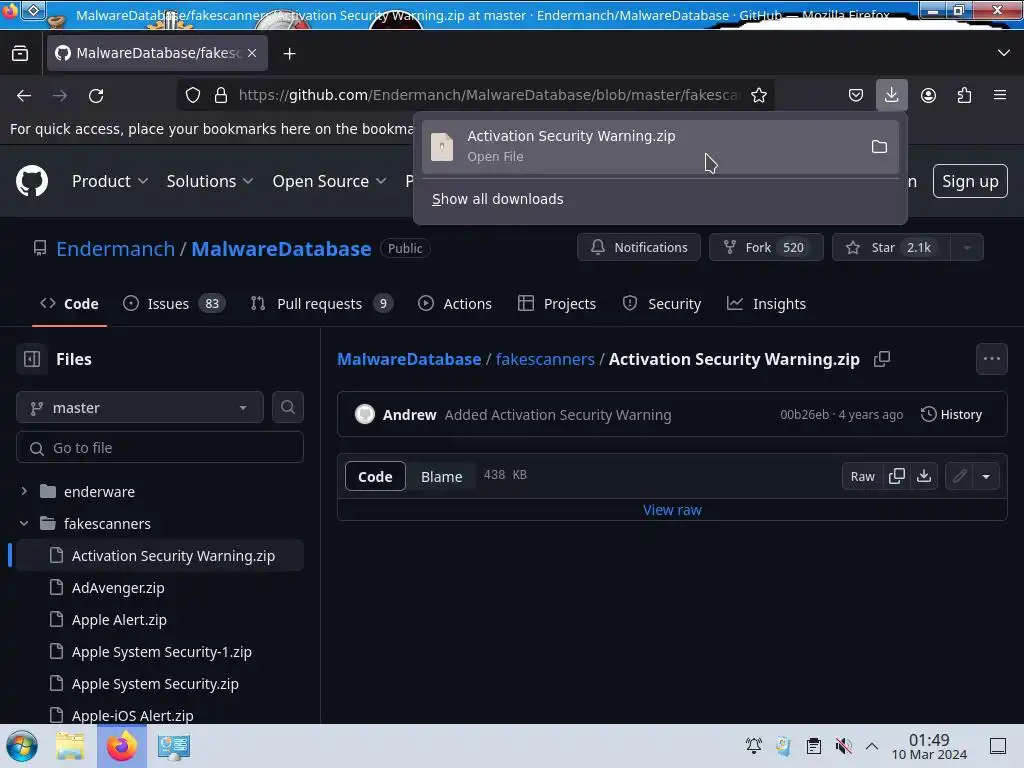Open more edit options dropdown arrow

click(986, 476)
